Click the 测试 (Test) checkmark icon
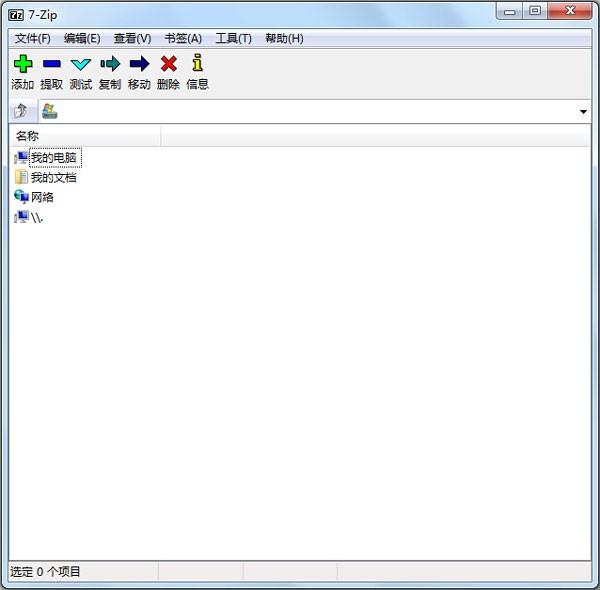 pyautogui.click(x=81, y=64)
